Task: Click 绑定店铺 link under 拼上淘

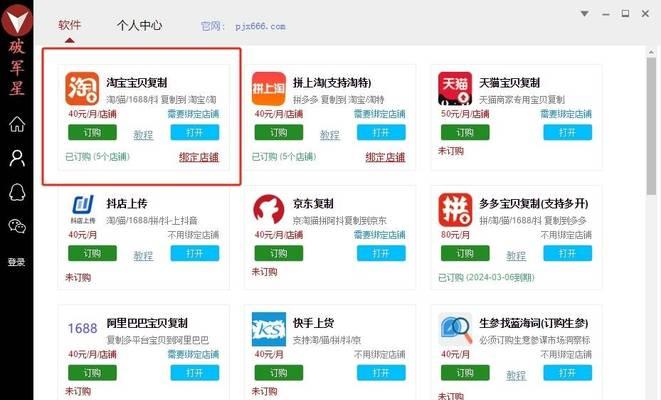Action: (385, 157)
